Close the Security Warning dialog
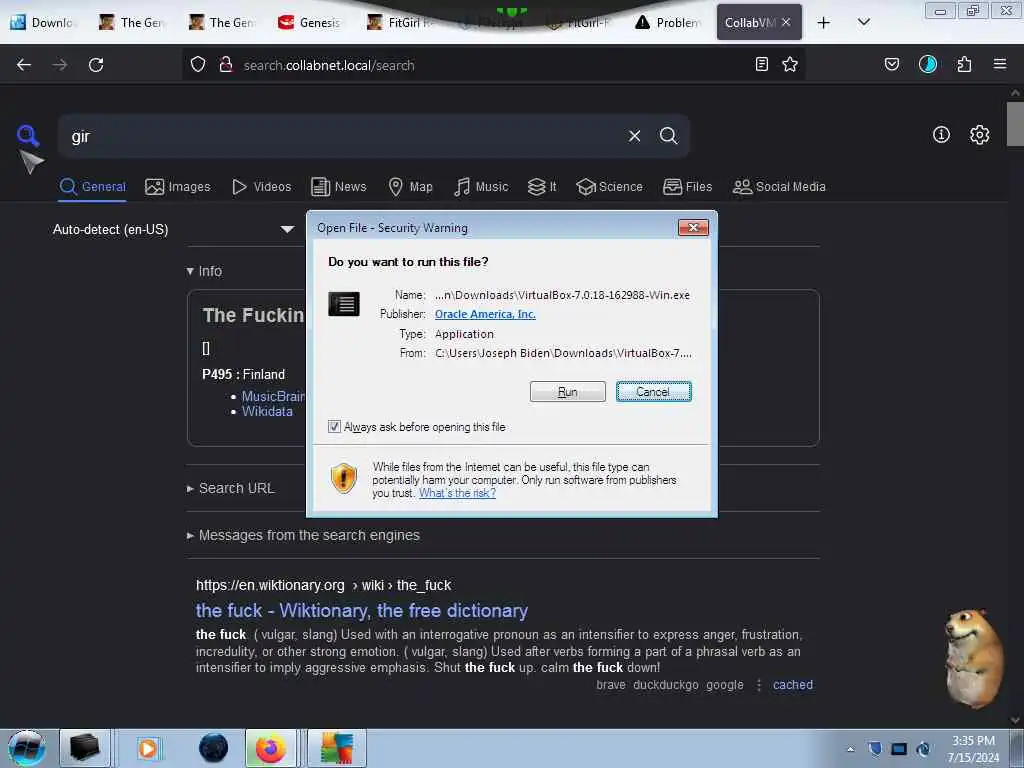Viewport: 1024px width, 768px height. point(694,227)
